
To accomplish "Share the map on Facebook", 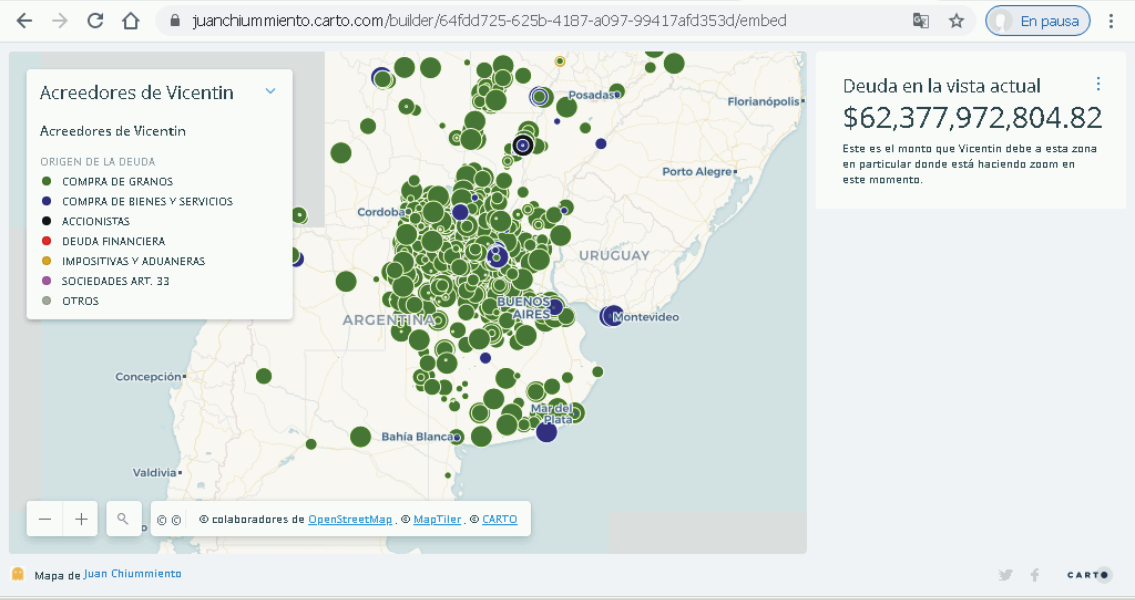I will [1035, 575].
